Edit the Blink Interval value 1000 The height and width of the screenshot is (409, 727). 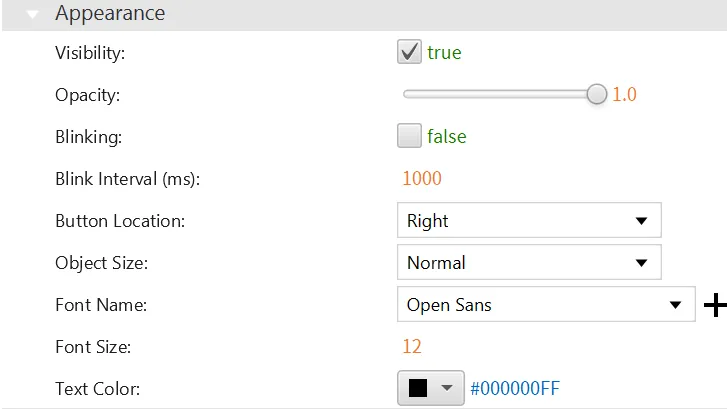click(x=421, y=179)
